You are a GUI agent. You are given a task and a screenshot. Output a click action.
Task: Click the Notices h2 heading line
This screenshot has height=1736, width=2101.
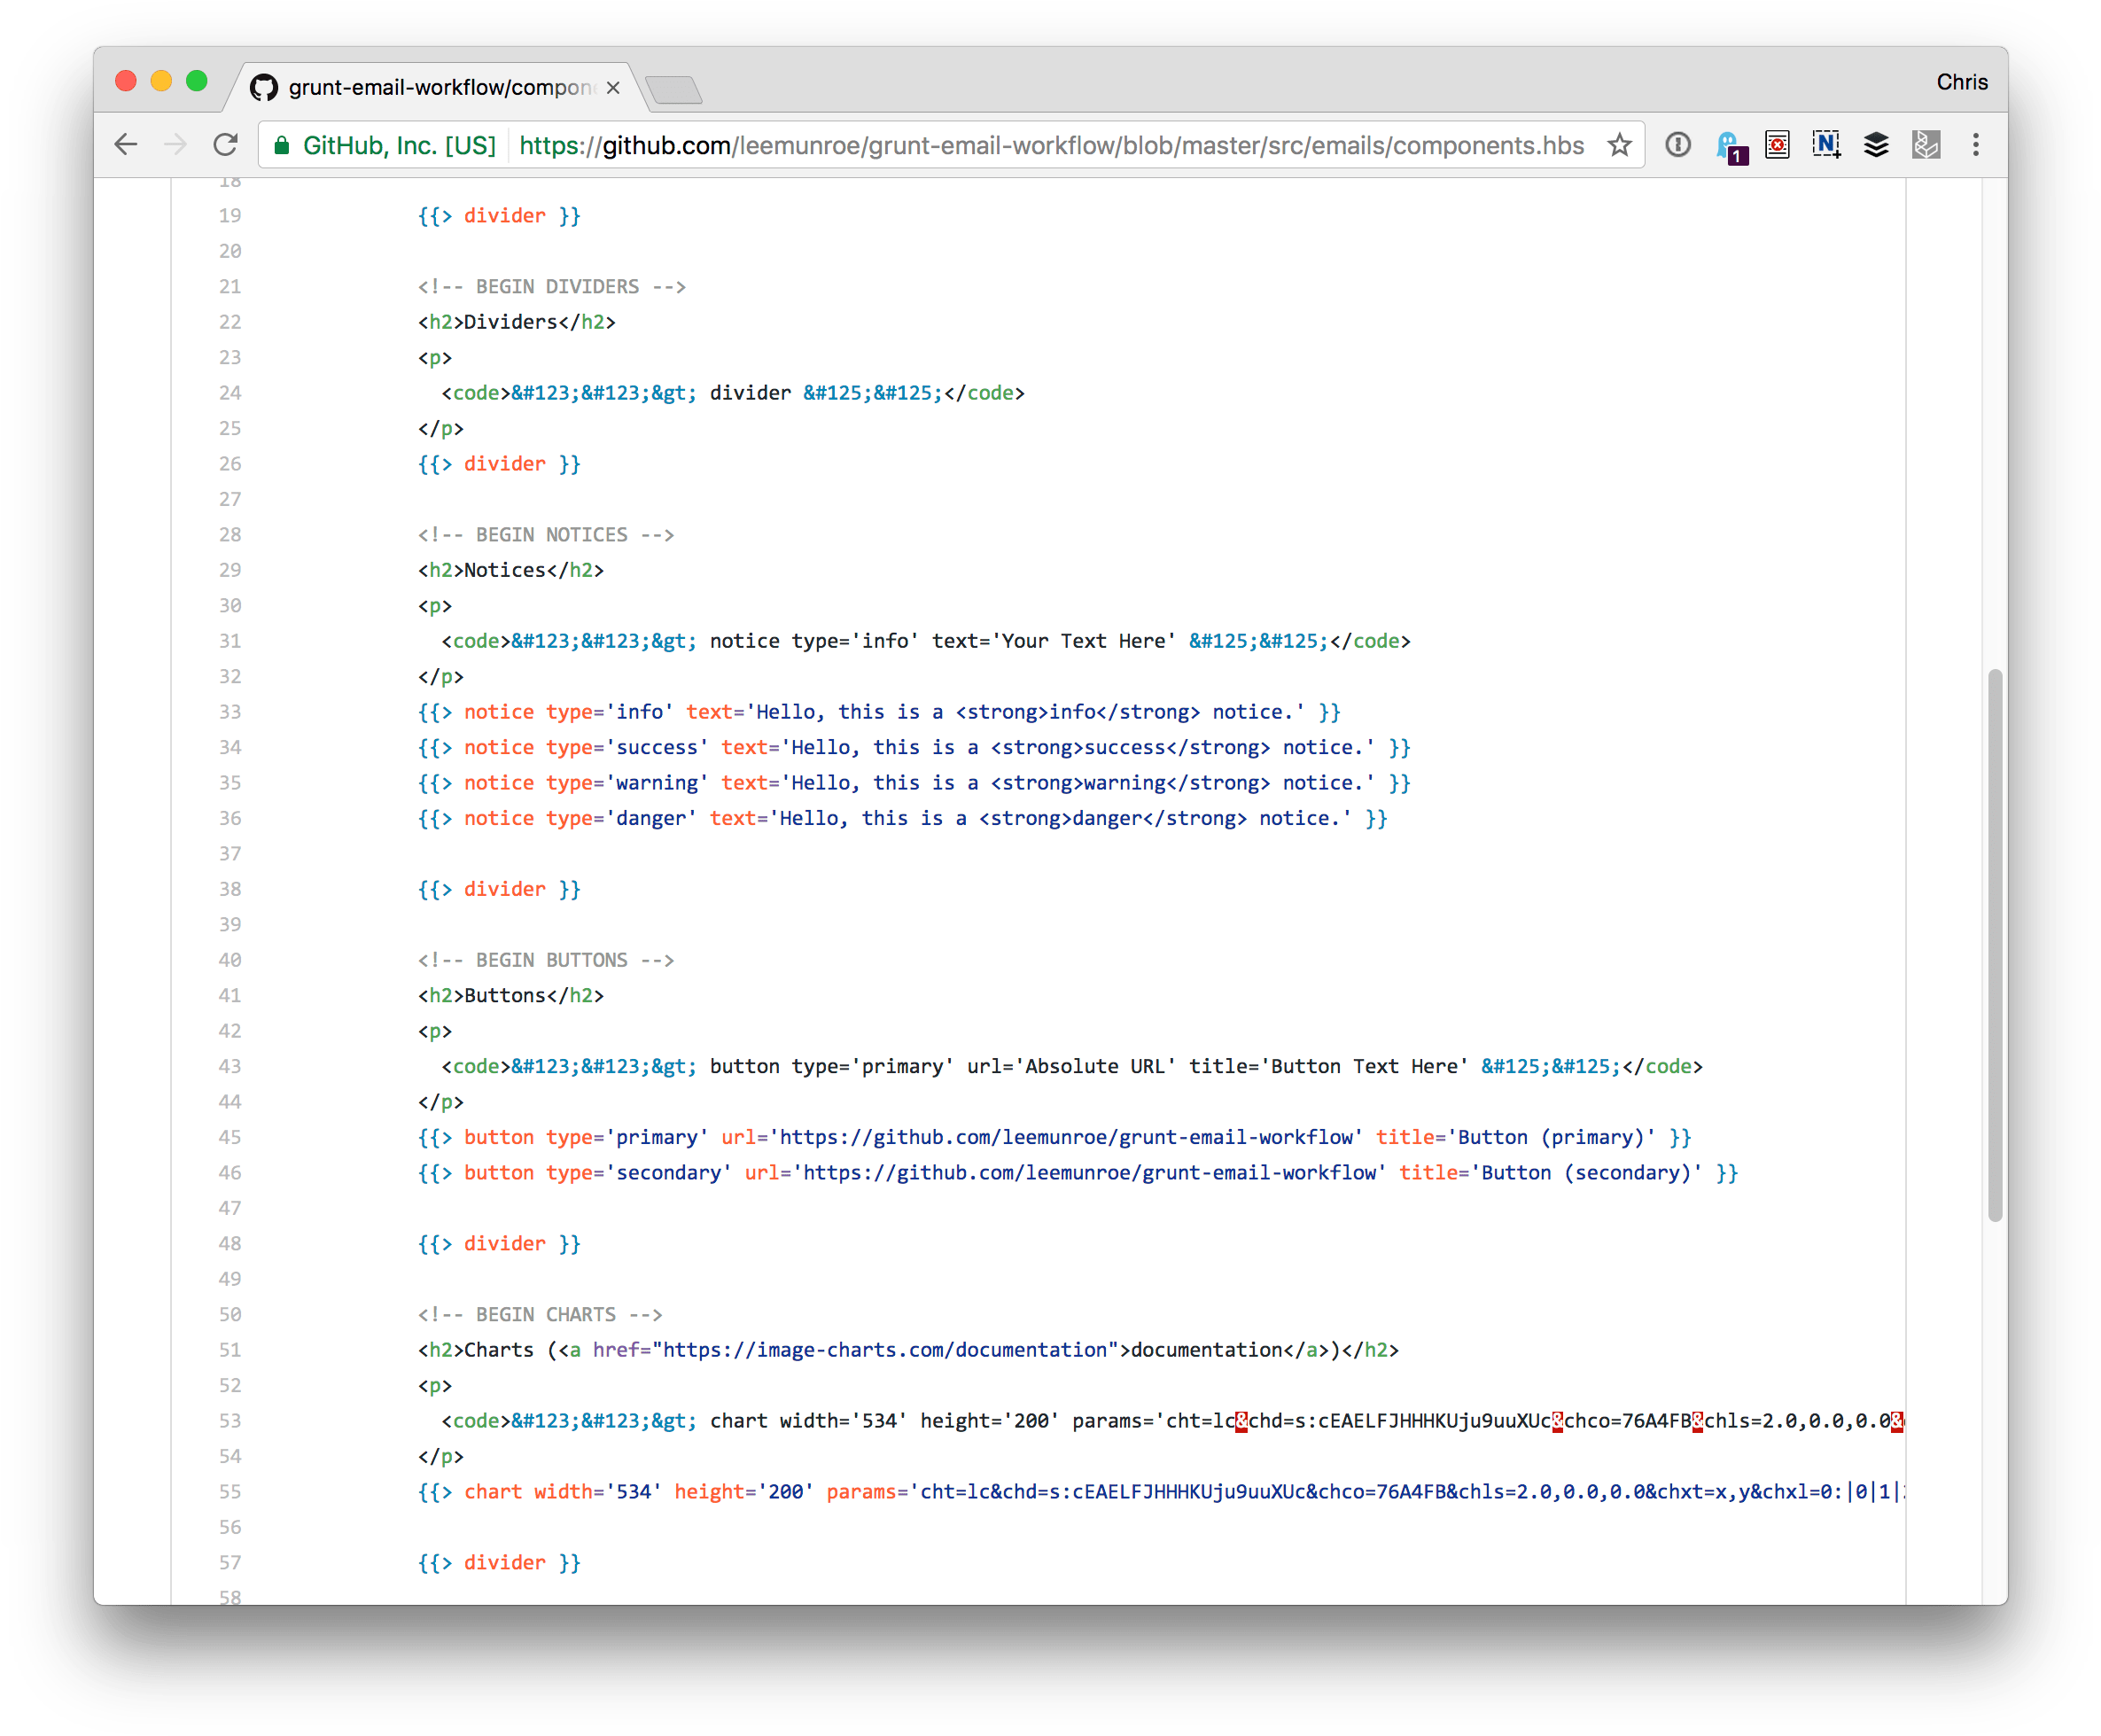click(x=511, y=569)
